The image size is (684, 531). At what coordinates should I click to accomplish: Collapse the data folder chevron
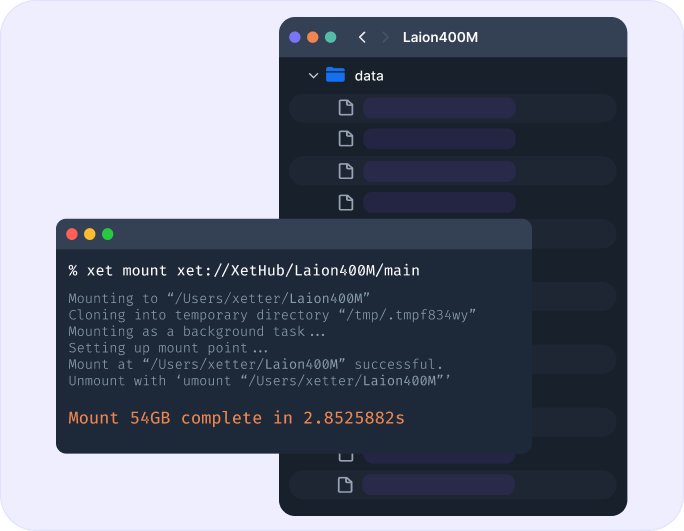click(313, 75)
